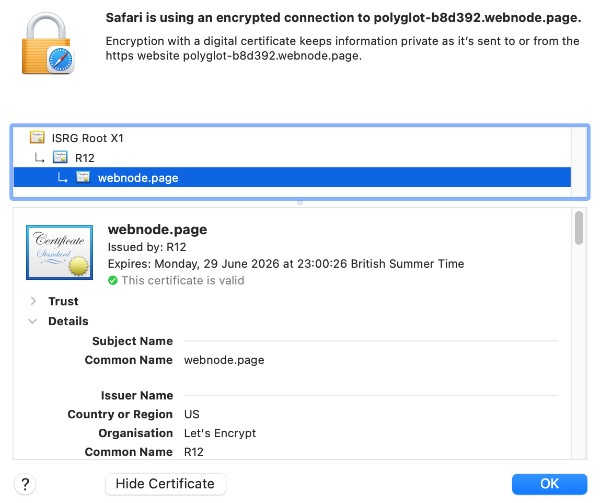This screenshot has height=503, width=601.
Task: Click the green valid checkmark icon
Action: pyautogui.click(x=113, y=280)
